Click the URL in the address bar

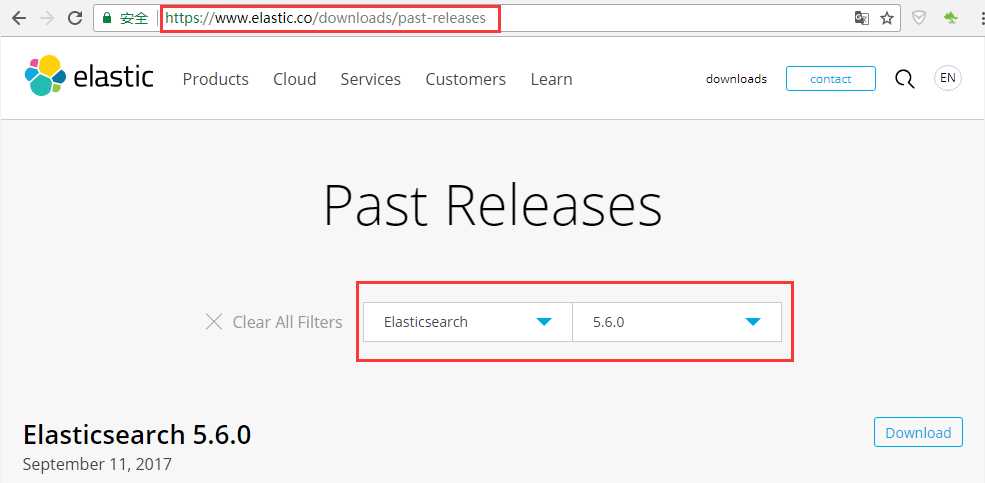pos(325,18)
